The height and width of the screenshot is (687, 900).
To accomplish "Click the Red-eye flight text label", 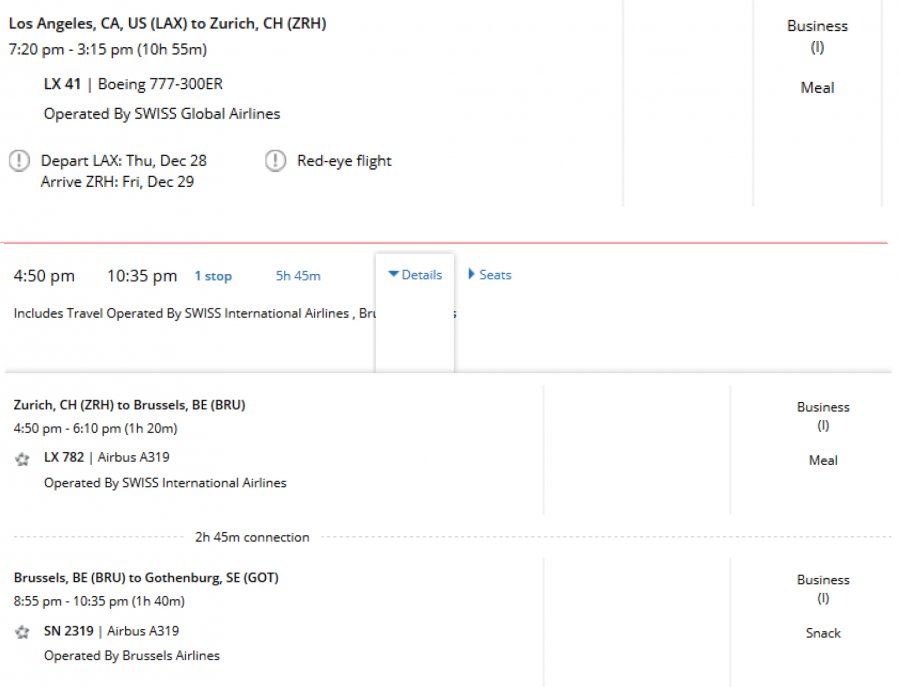I will coord(344,161).
